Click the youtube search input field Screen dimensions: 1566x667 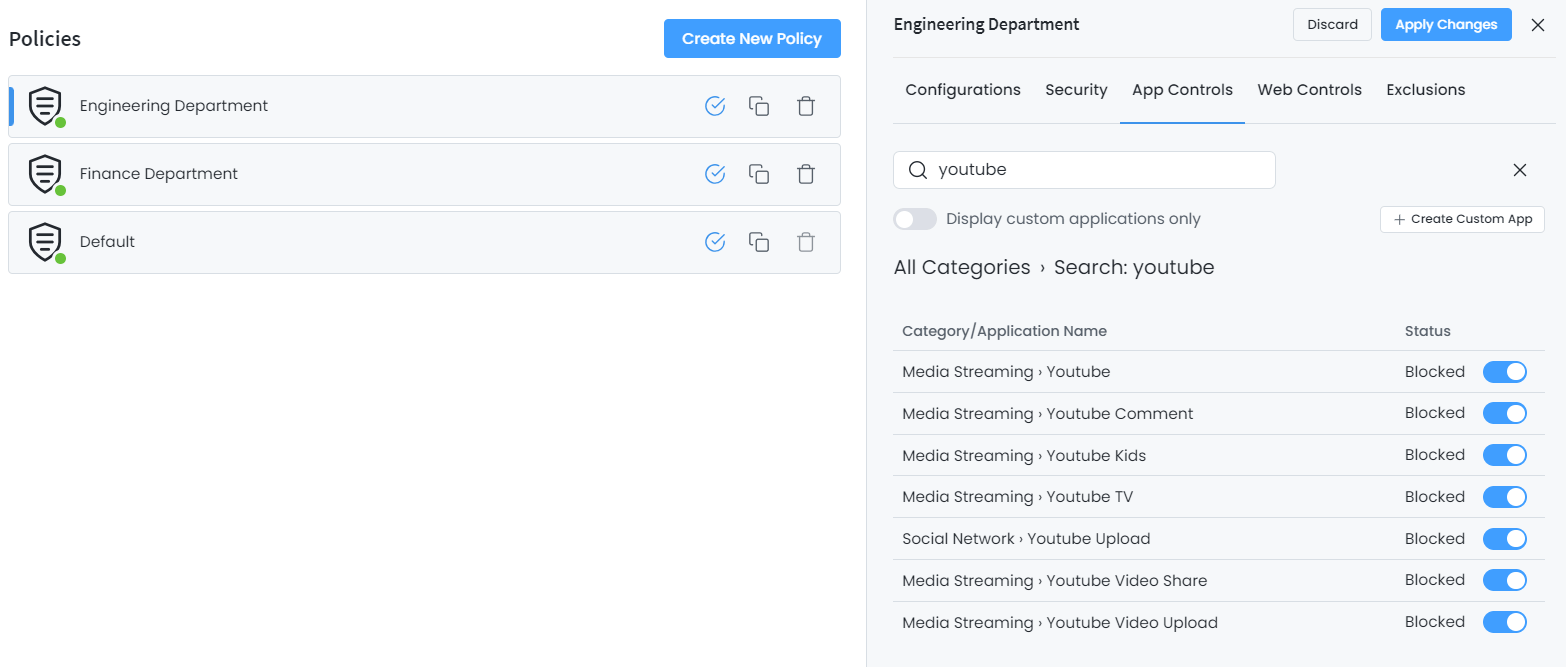tap(1100, 170)
